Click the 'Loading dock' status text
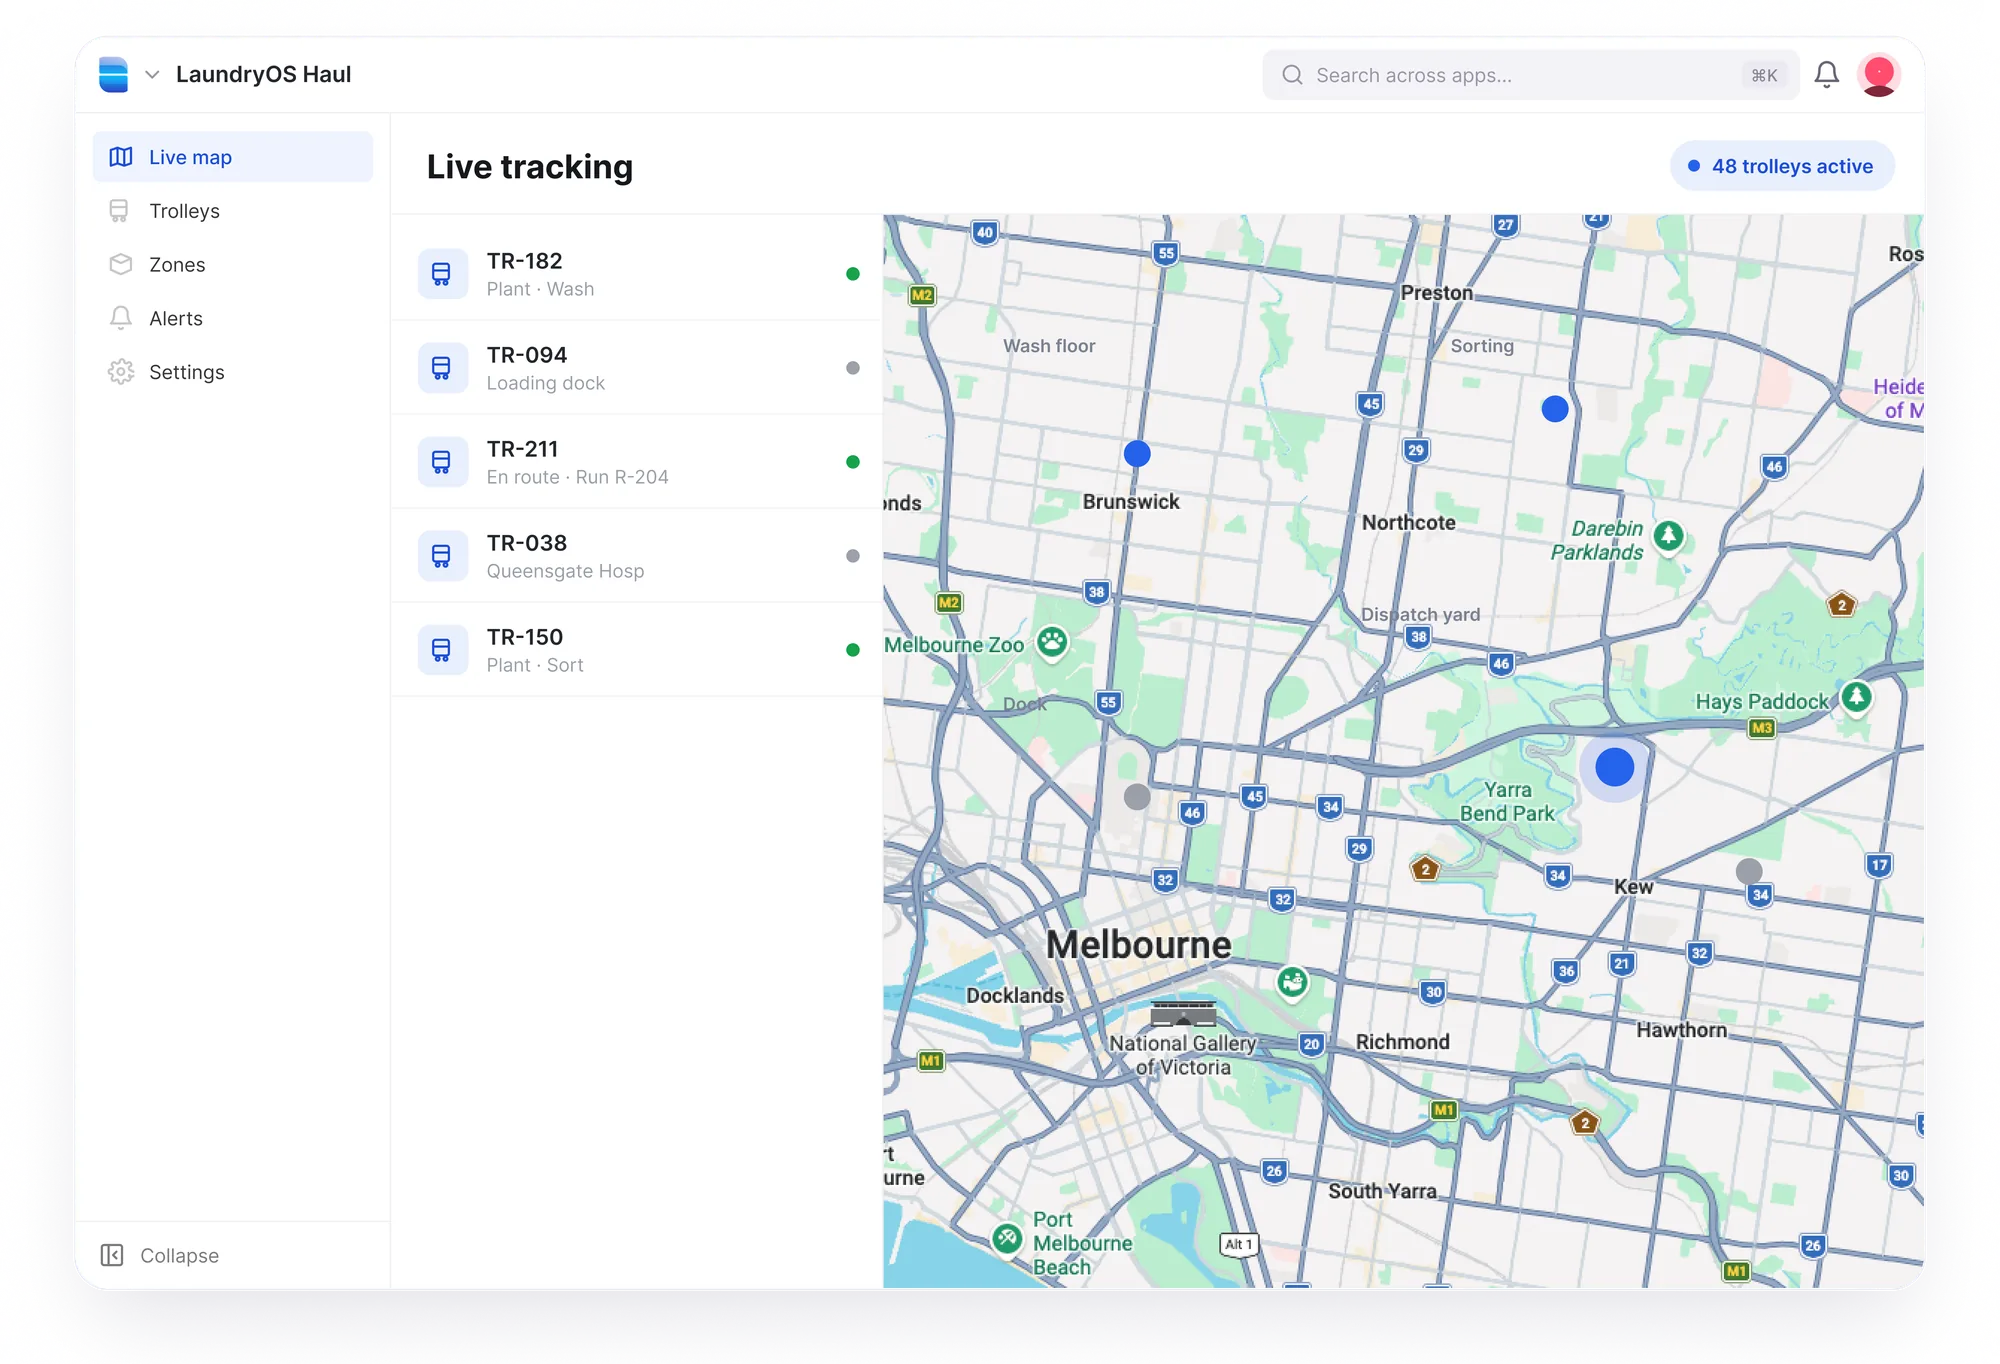2000x1364 pixels. click(x=546, y=383)
